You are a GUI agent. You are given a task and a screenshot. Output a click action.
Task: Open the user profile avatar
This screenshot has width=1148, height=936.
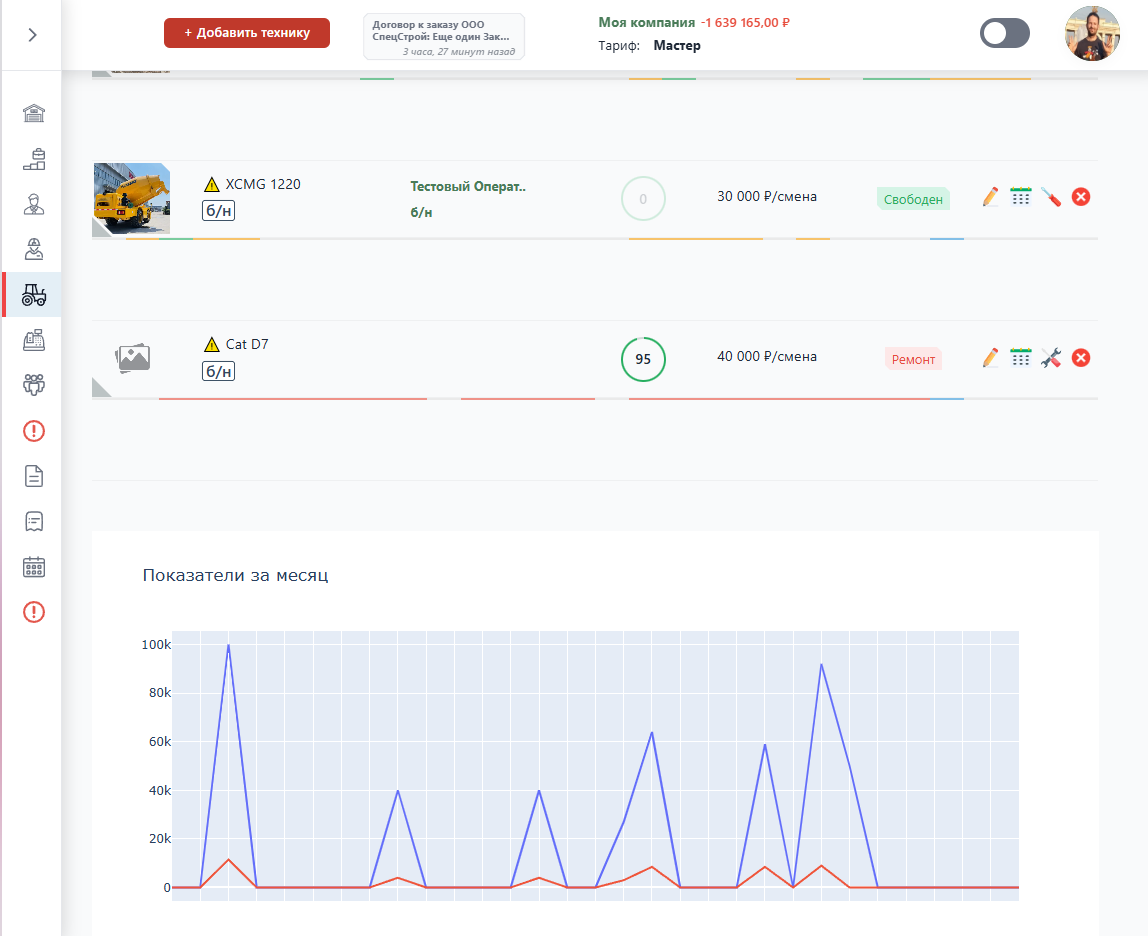pyautogui.click(x=1092, y=34)
